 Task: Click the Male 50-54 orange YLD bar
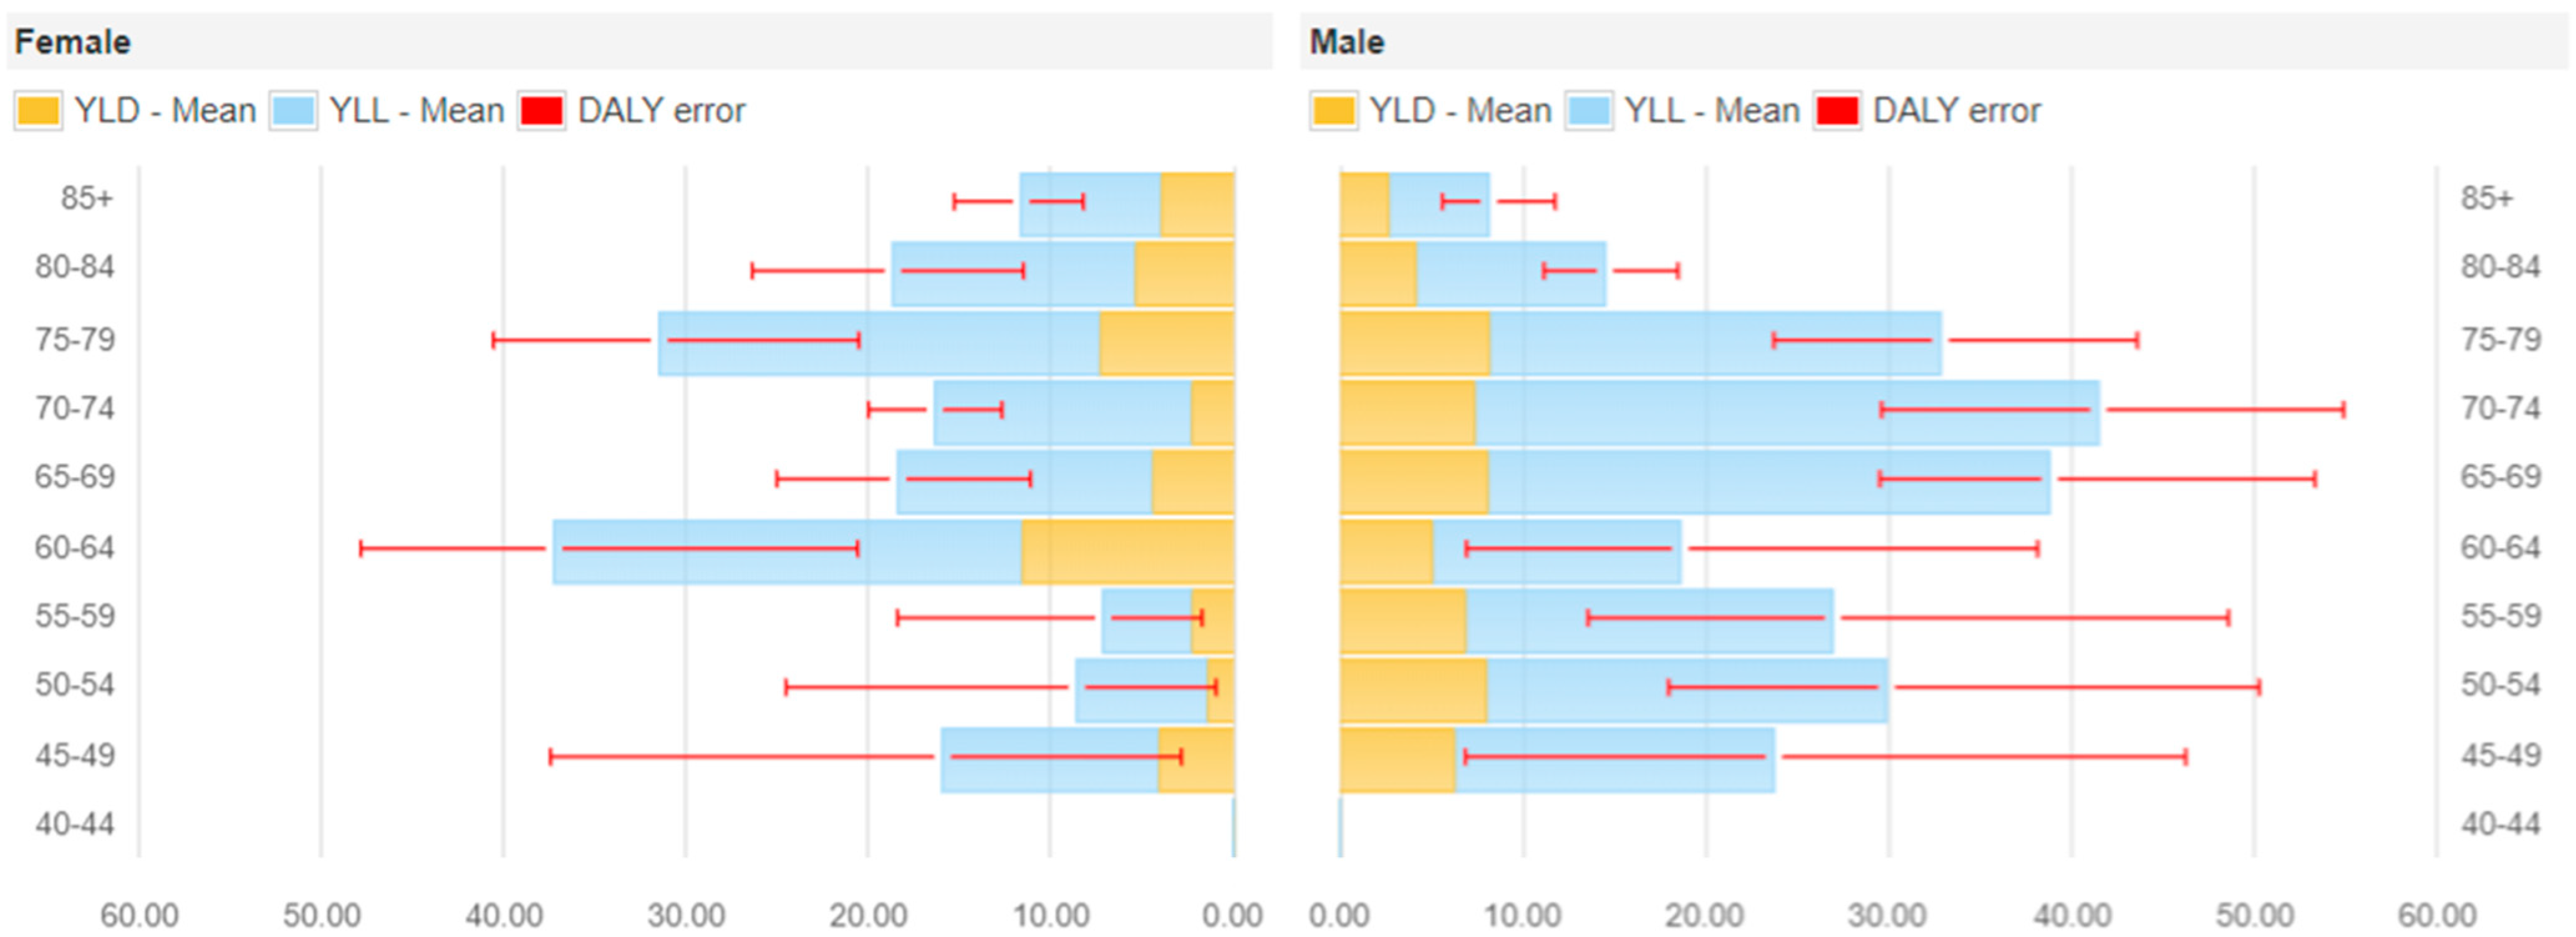click(x=1412, y=690)
